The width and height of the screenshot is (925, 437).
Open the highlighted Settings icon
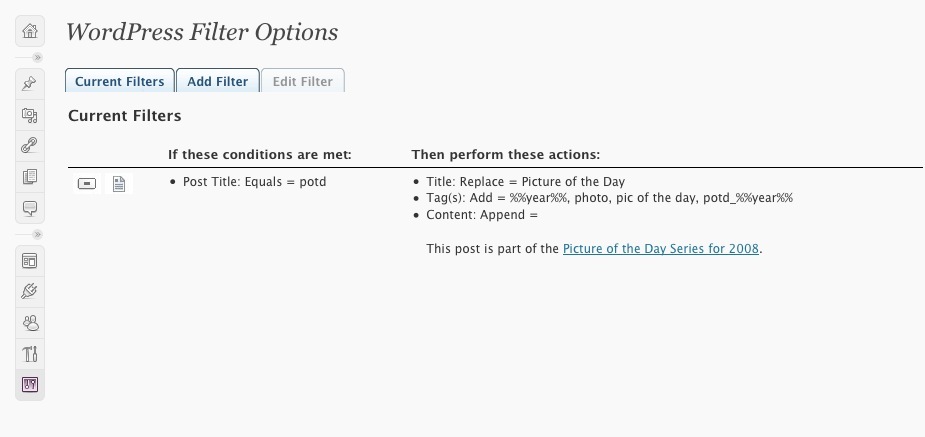pos(29,385)
